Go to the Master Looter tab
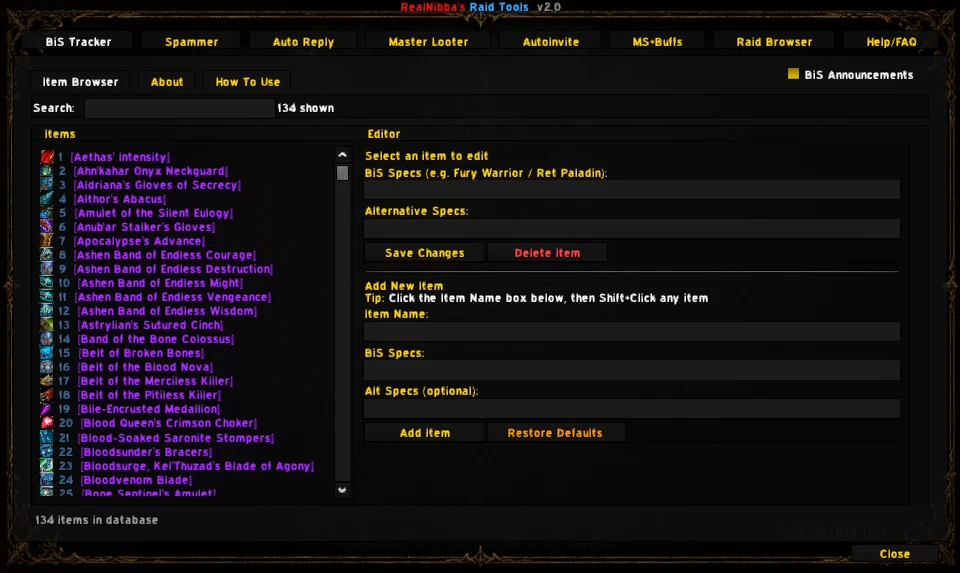This screenshot has height=573, width=960. pyautogui.click(x=428, y=42)
